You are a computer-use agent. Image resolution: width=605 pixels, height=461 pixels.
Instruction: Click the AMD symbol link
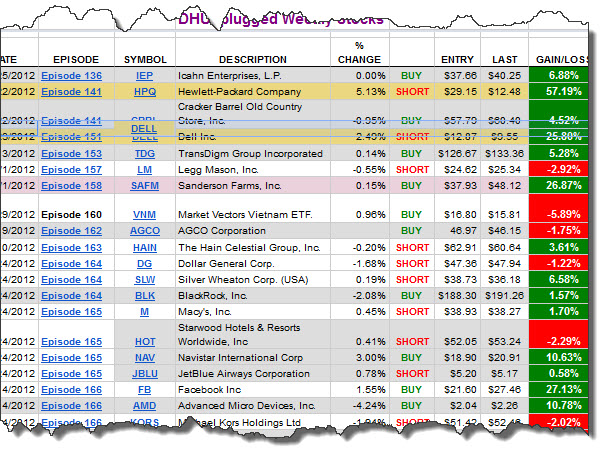[145, 406]
